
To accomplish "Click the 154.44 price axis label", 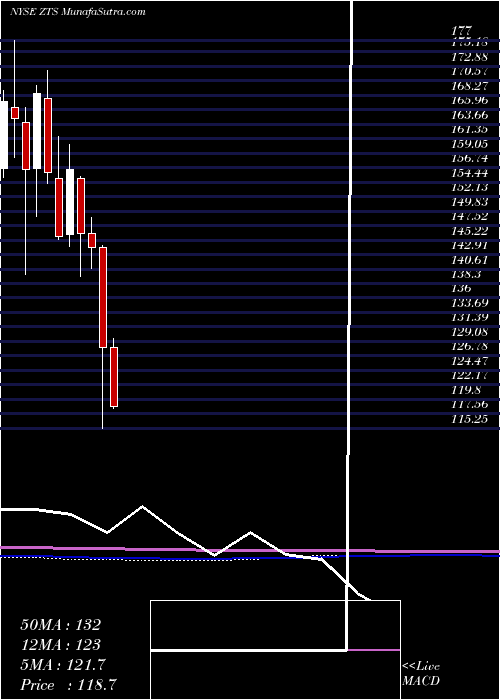I will tap(471, 172).
